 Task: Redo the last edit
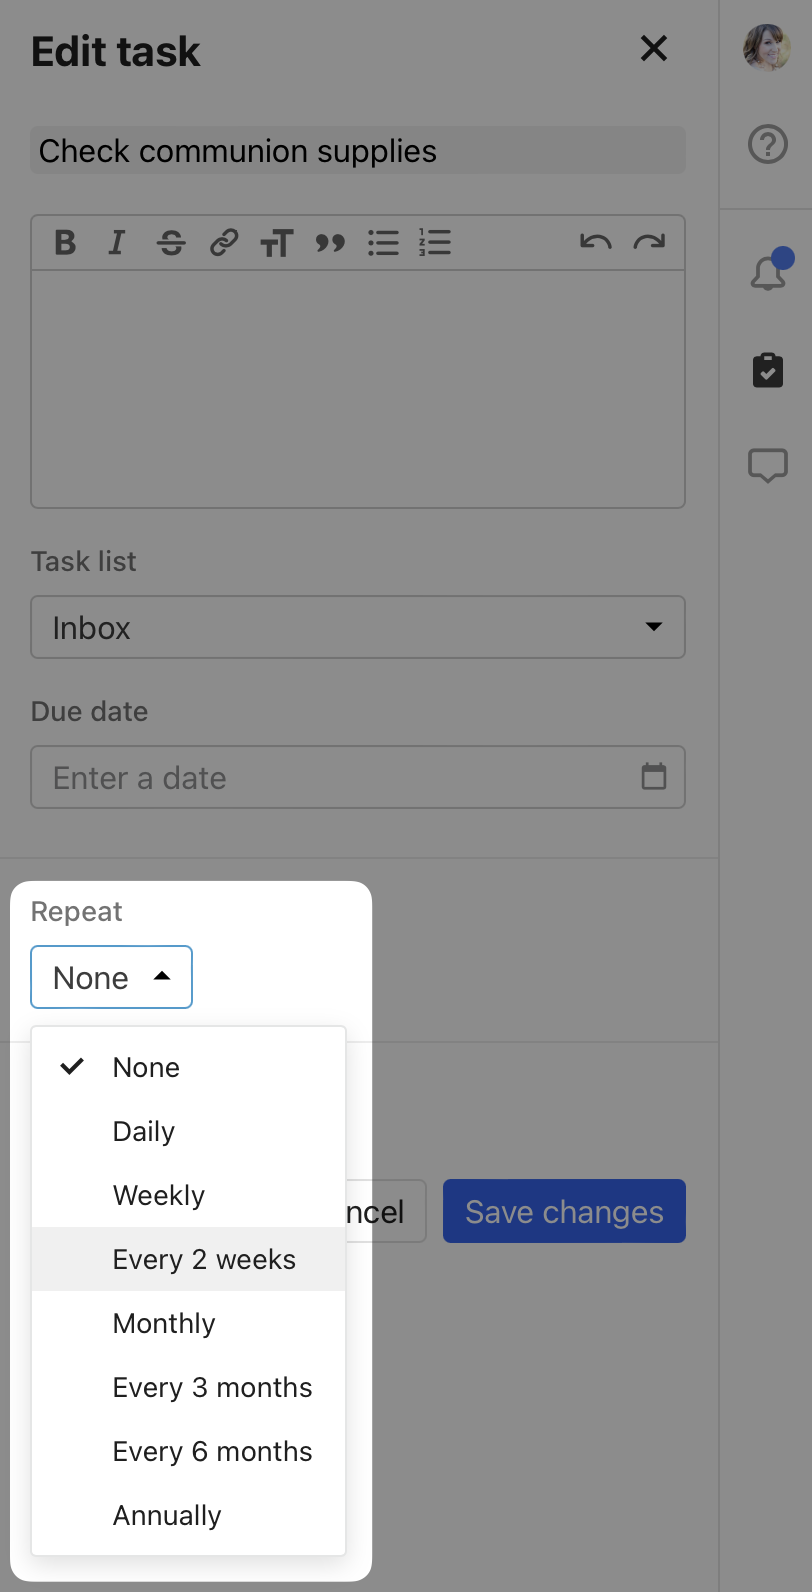649,243
